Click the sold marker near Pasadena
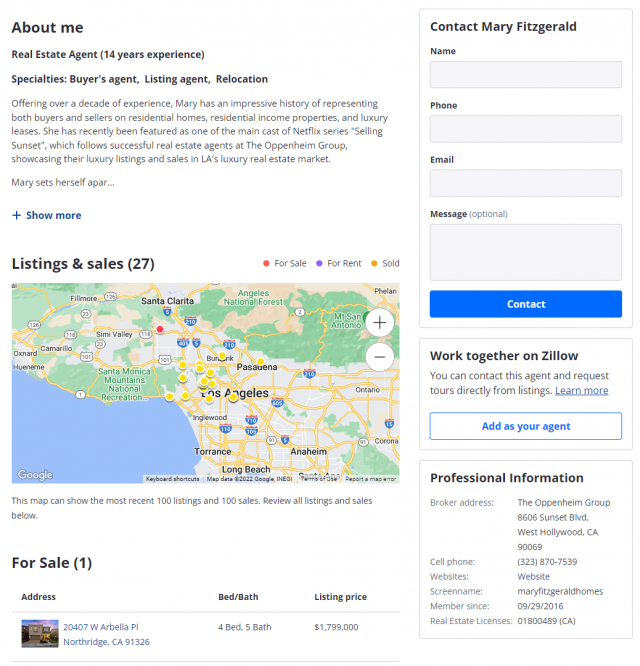The width and height of the screenshot is (640, 666). click(260, 362)
